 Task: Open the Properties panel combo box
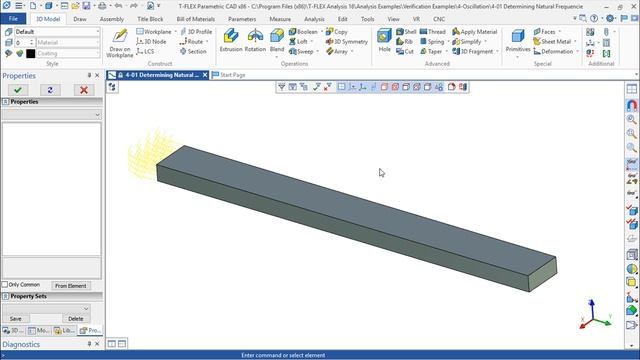(x=52, y=115)
